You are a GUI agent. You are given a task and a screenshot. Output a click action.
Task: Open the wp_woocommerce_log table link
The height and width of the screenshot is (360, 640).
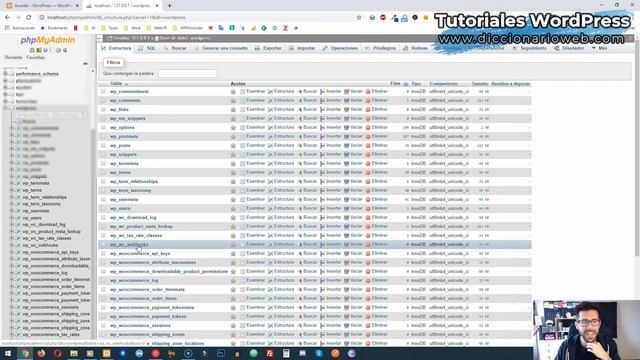click(134, 280)
